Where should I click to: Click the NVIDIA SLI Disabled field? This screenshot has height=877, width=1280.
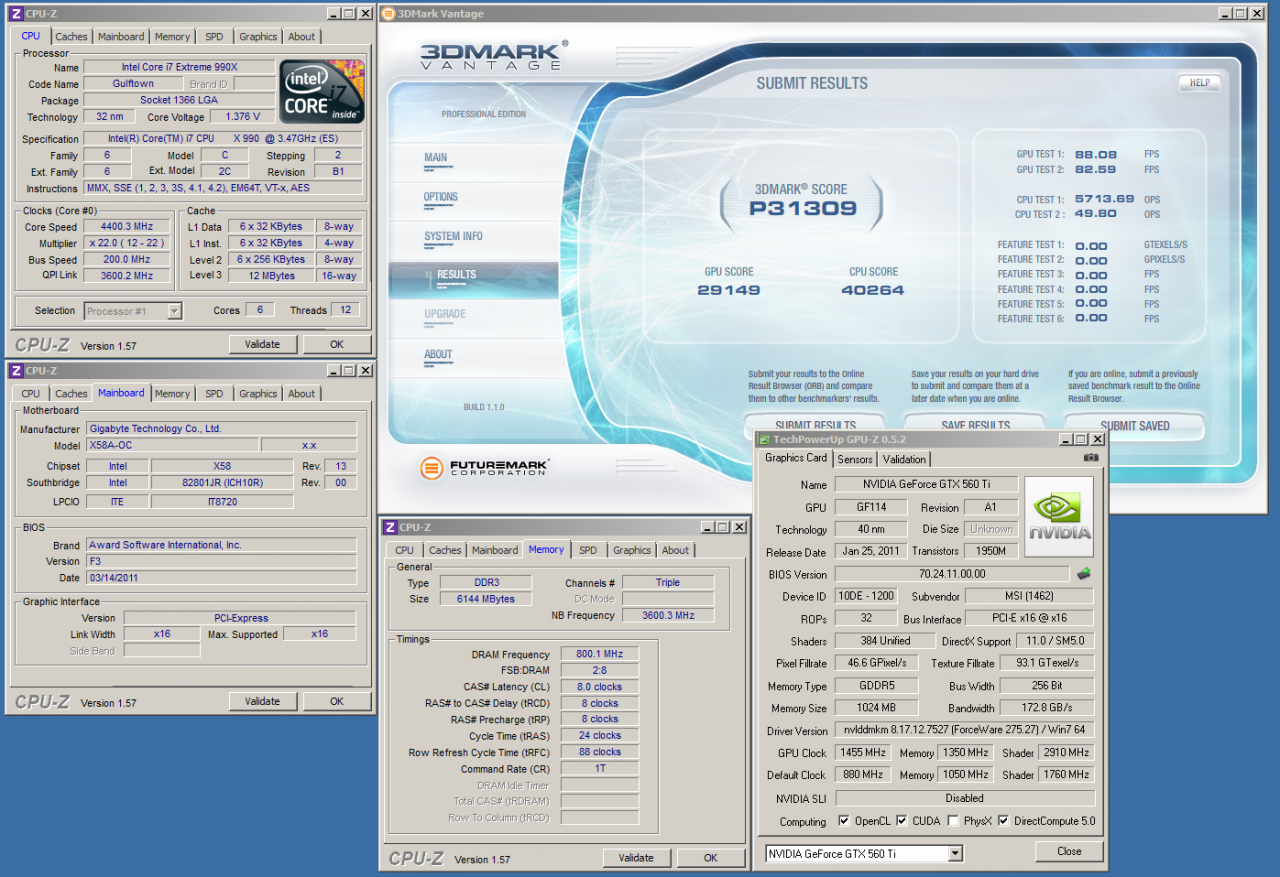(x=964, y=798)
